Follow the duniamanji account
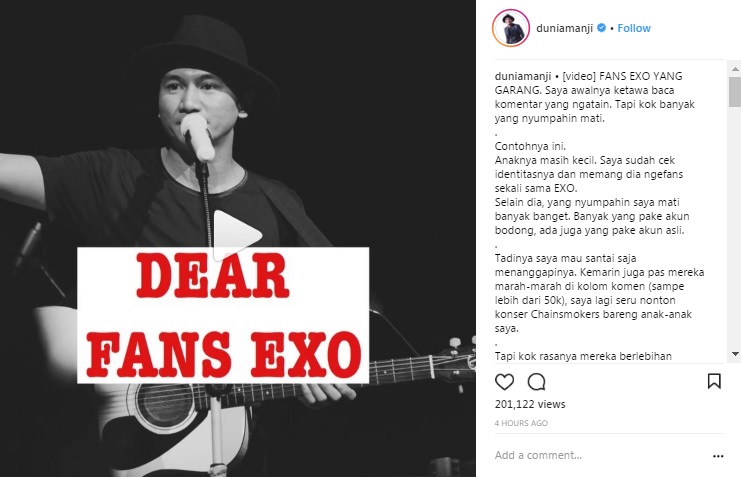 634,28
